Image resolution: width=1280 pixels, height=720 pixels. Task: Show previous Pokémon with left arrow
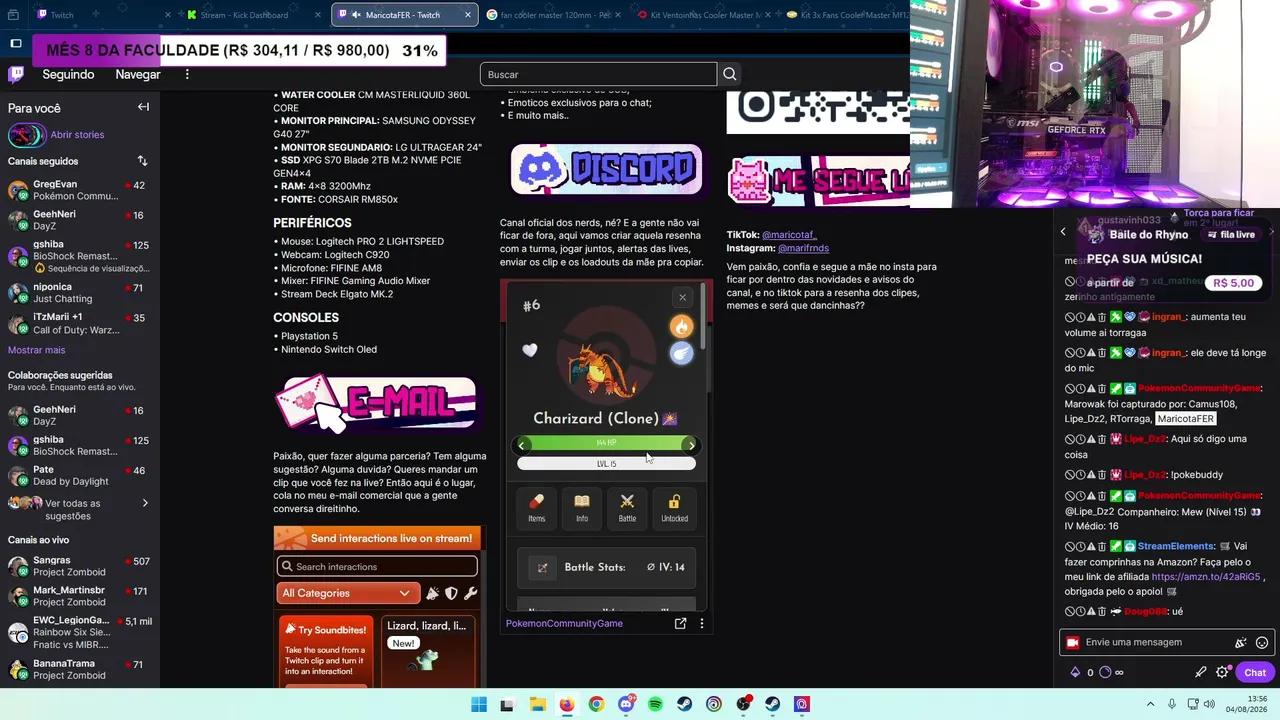click(521, 445)
